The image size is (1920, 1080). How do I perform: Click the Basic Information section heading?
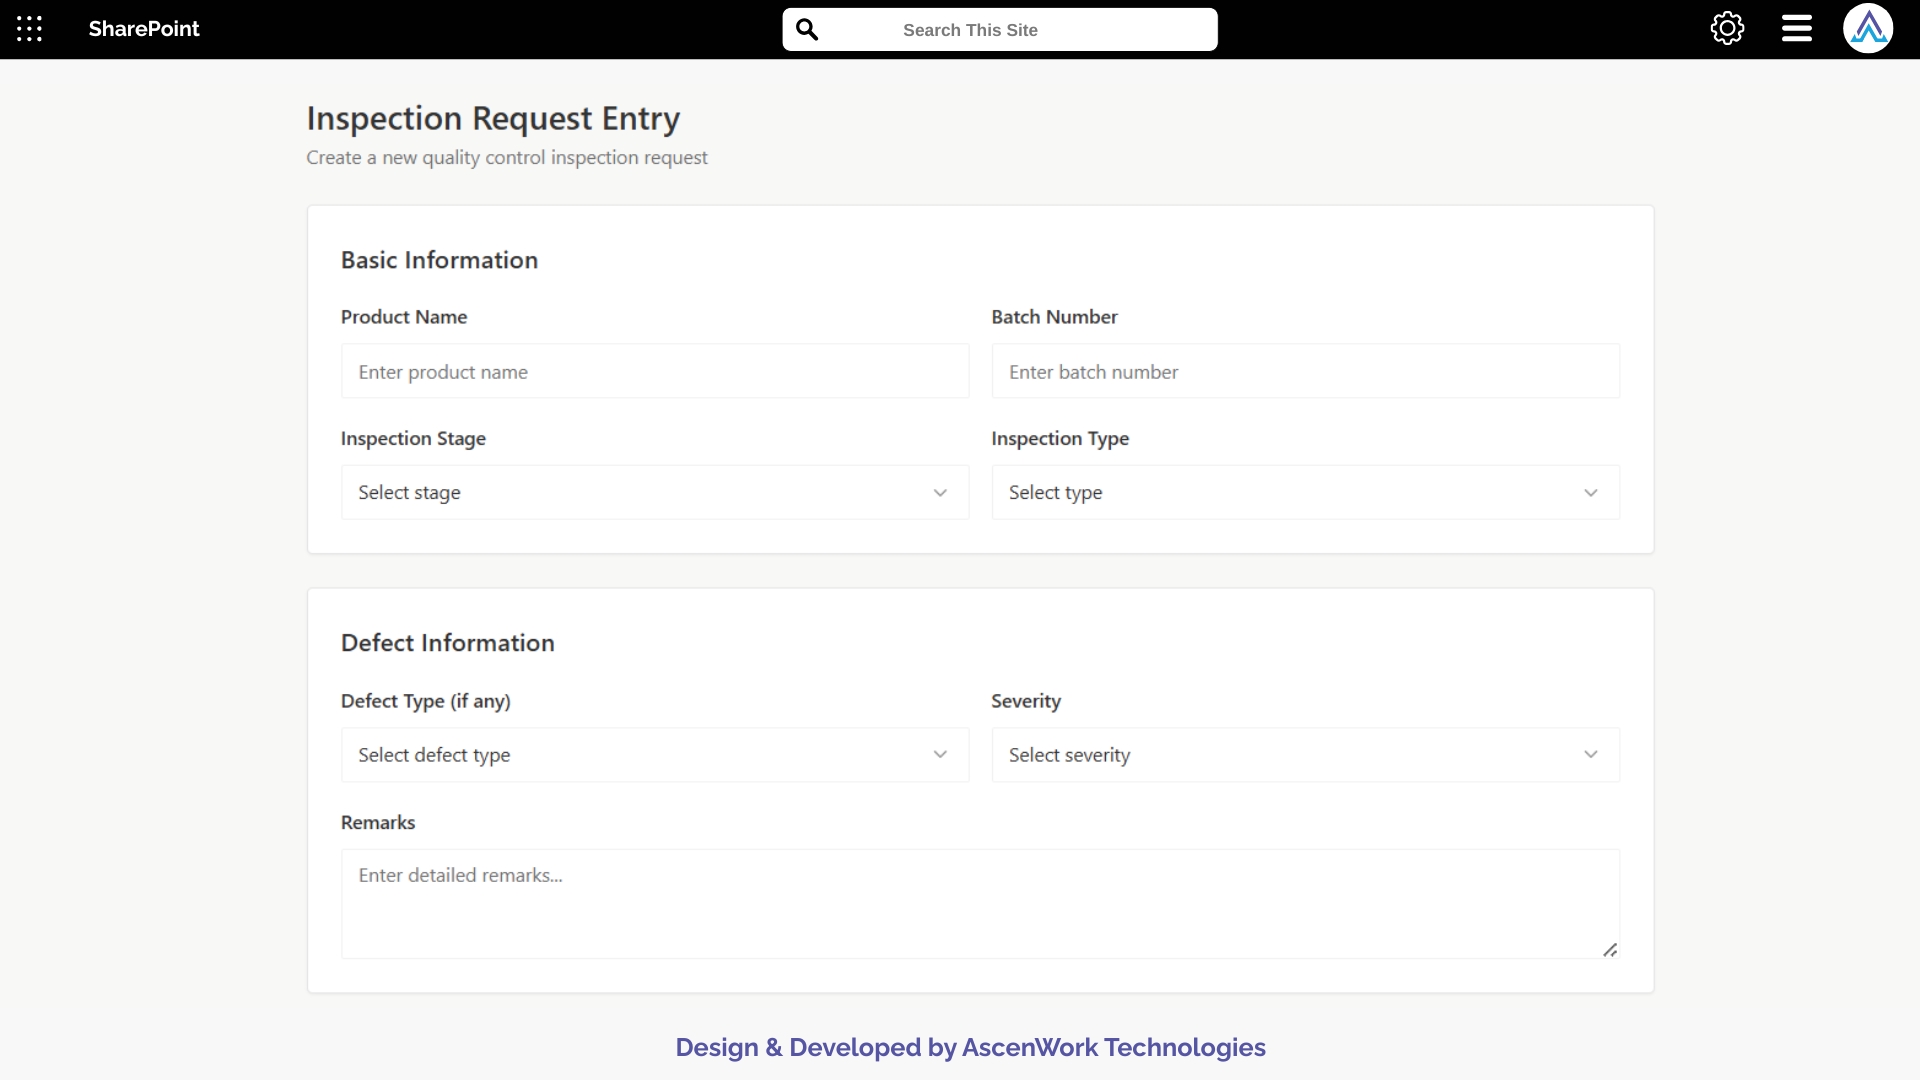pyautogui.click(x=439, y=259)
